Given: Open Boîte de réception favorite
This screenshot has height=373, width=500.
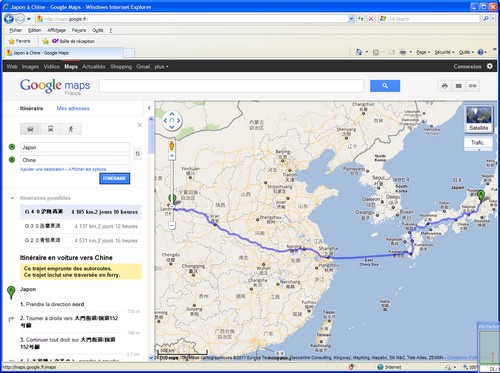Looking at the screenshot, I should click(73, 41).
